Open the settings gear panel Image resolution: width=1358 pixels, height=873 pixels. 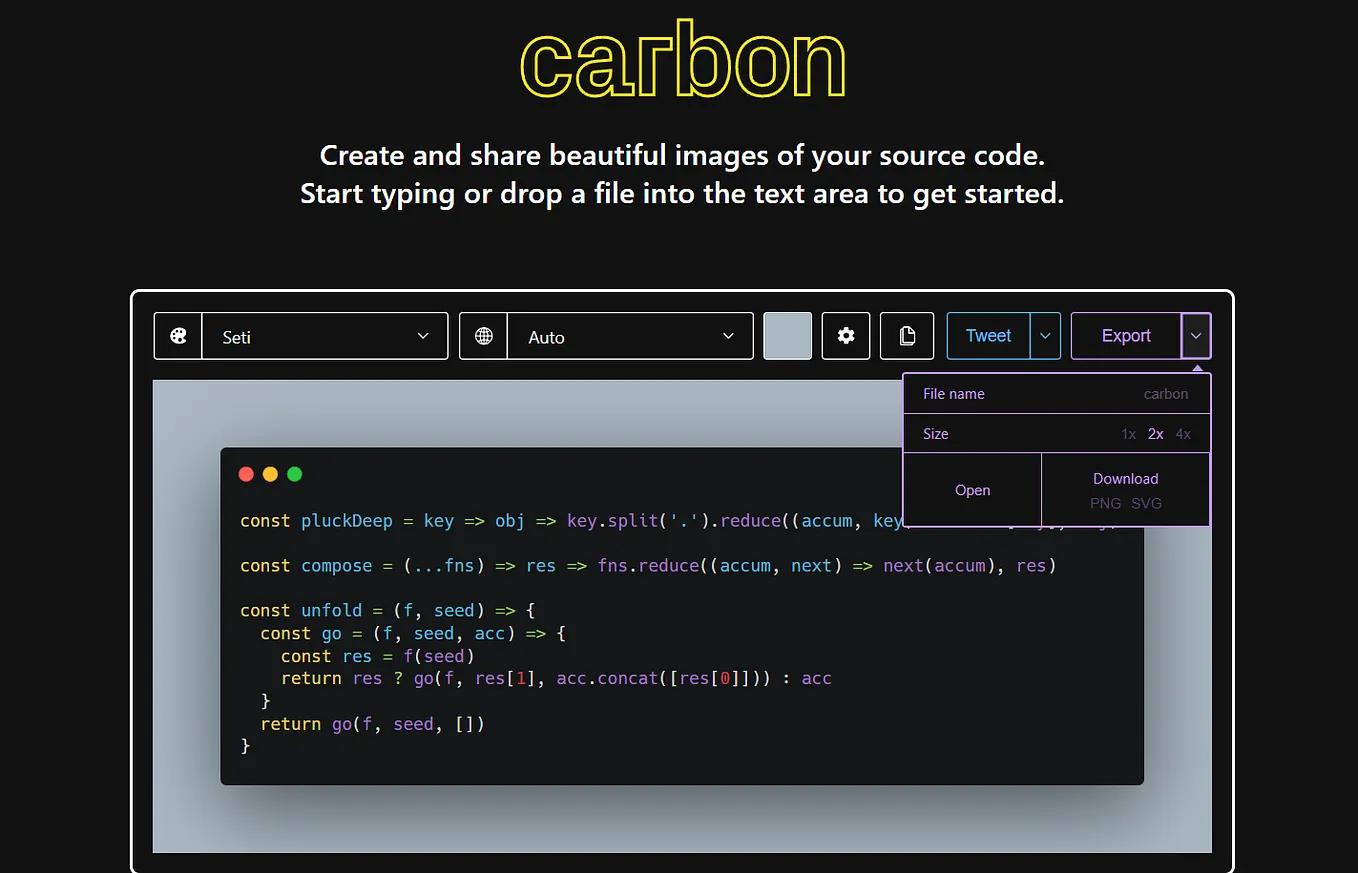pyautogui.click(x=846, y=336)
